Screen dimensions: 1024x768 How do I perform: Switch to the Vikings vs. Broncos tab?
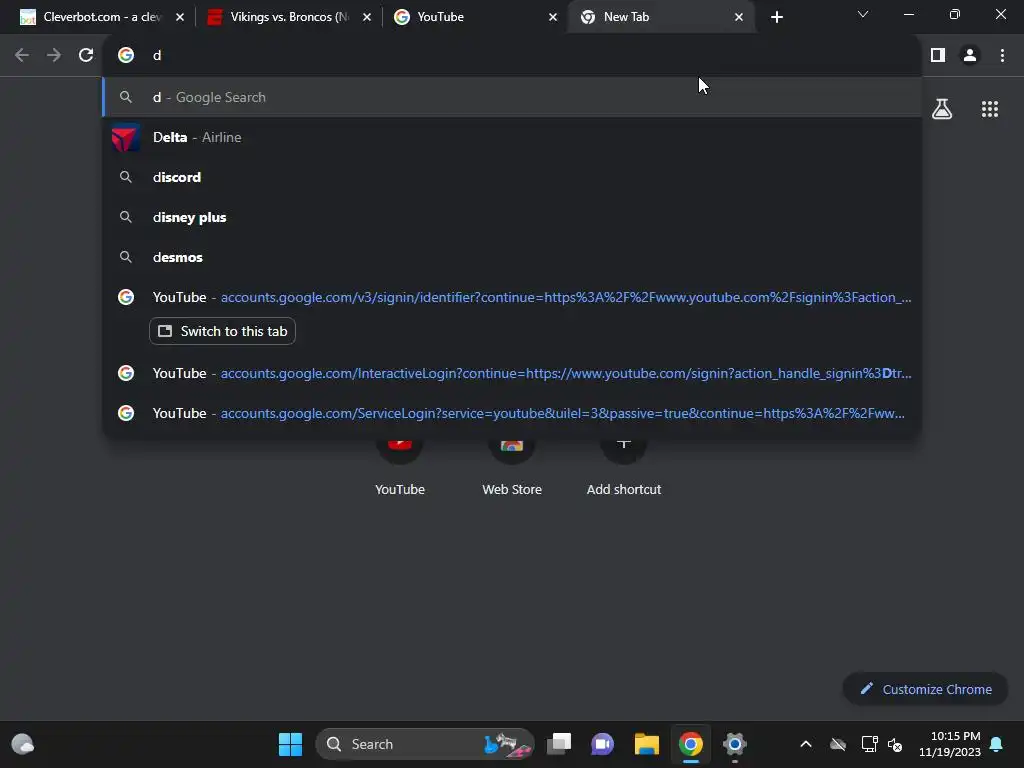287,17
